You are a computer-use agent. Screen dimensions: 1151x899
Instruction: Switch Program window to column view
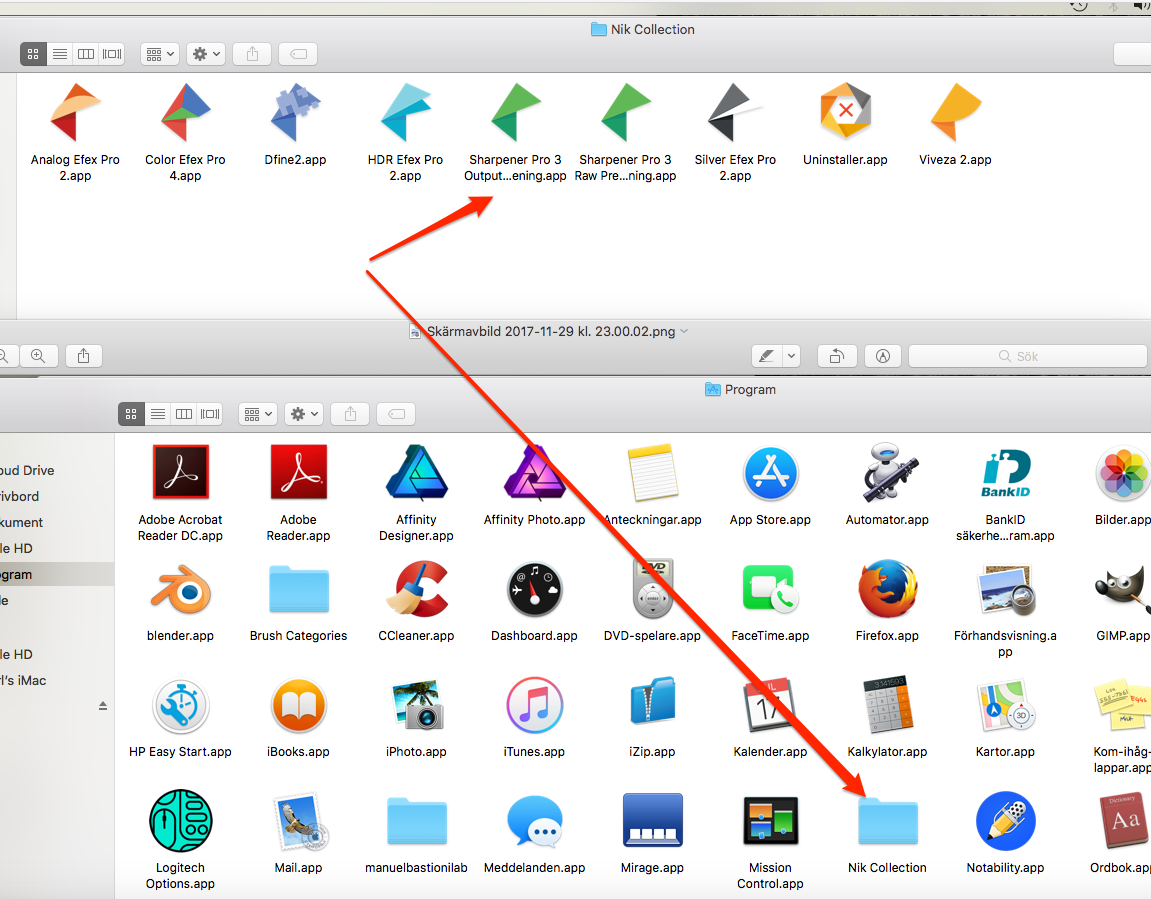click(184, 414)
